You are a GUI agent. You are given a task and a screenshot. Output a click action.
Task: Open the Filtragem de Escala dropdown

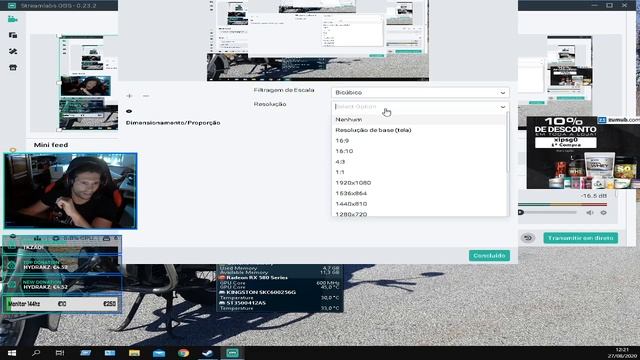coord(420,93)
